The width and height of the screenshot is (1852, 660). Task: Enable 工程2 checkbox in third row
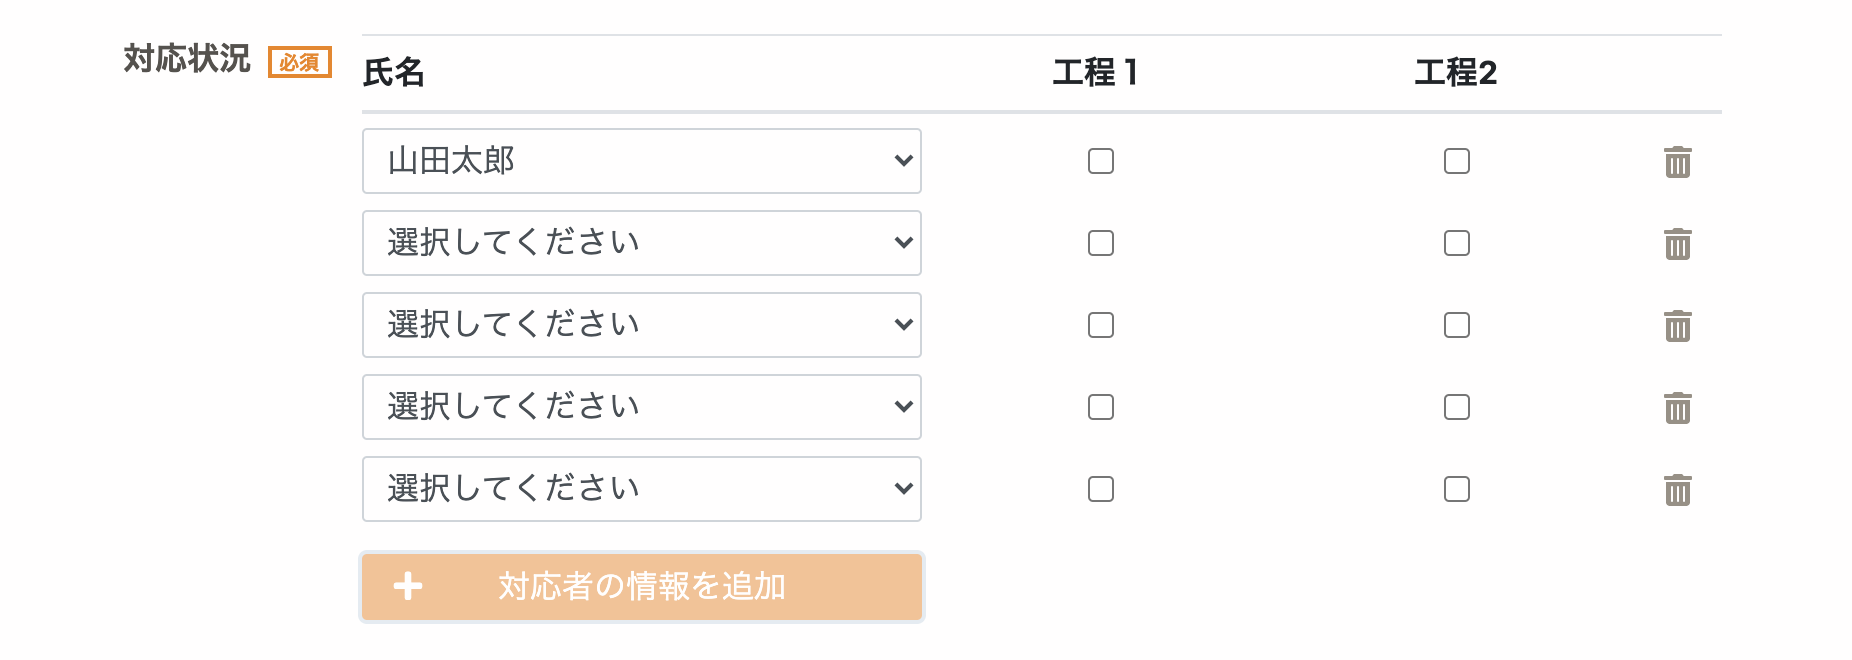tap(1456, 325)
